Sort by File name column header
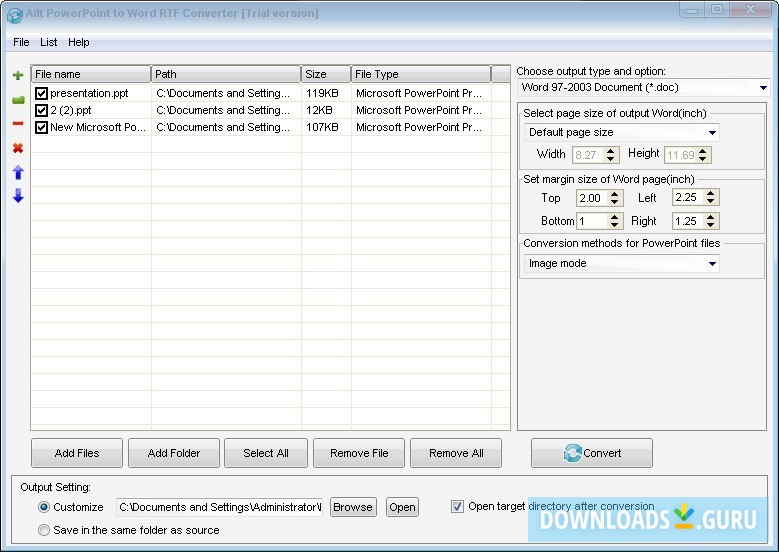The image size is (779, 552). (91, 74)
